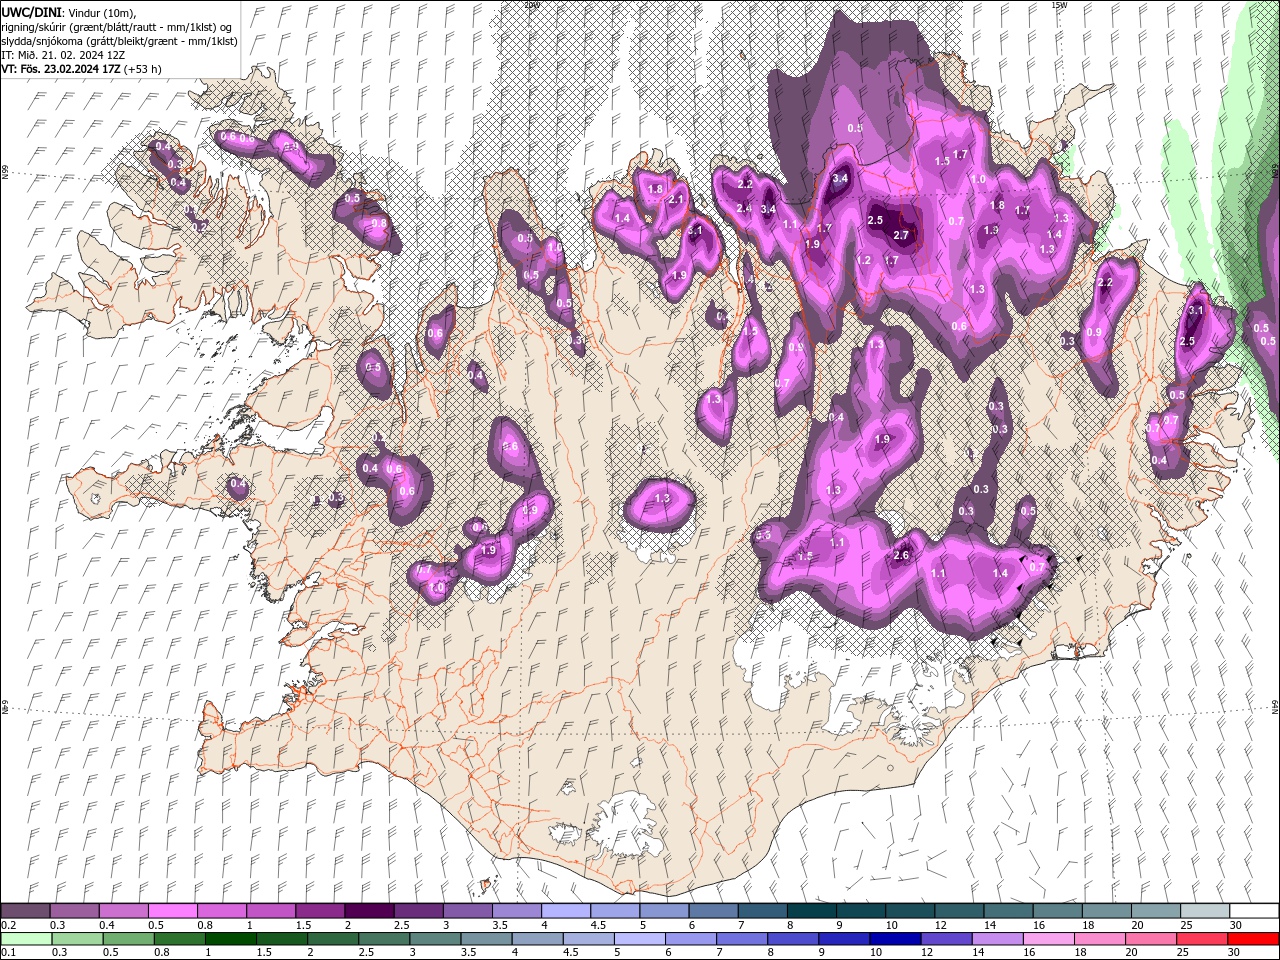Pick the 1.5 swatch in the upper legend row
Image resolution: width=1280 pixels, height=960 pixels.
tap(319, 911)
